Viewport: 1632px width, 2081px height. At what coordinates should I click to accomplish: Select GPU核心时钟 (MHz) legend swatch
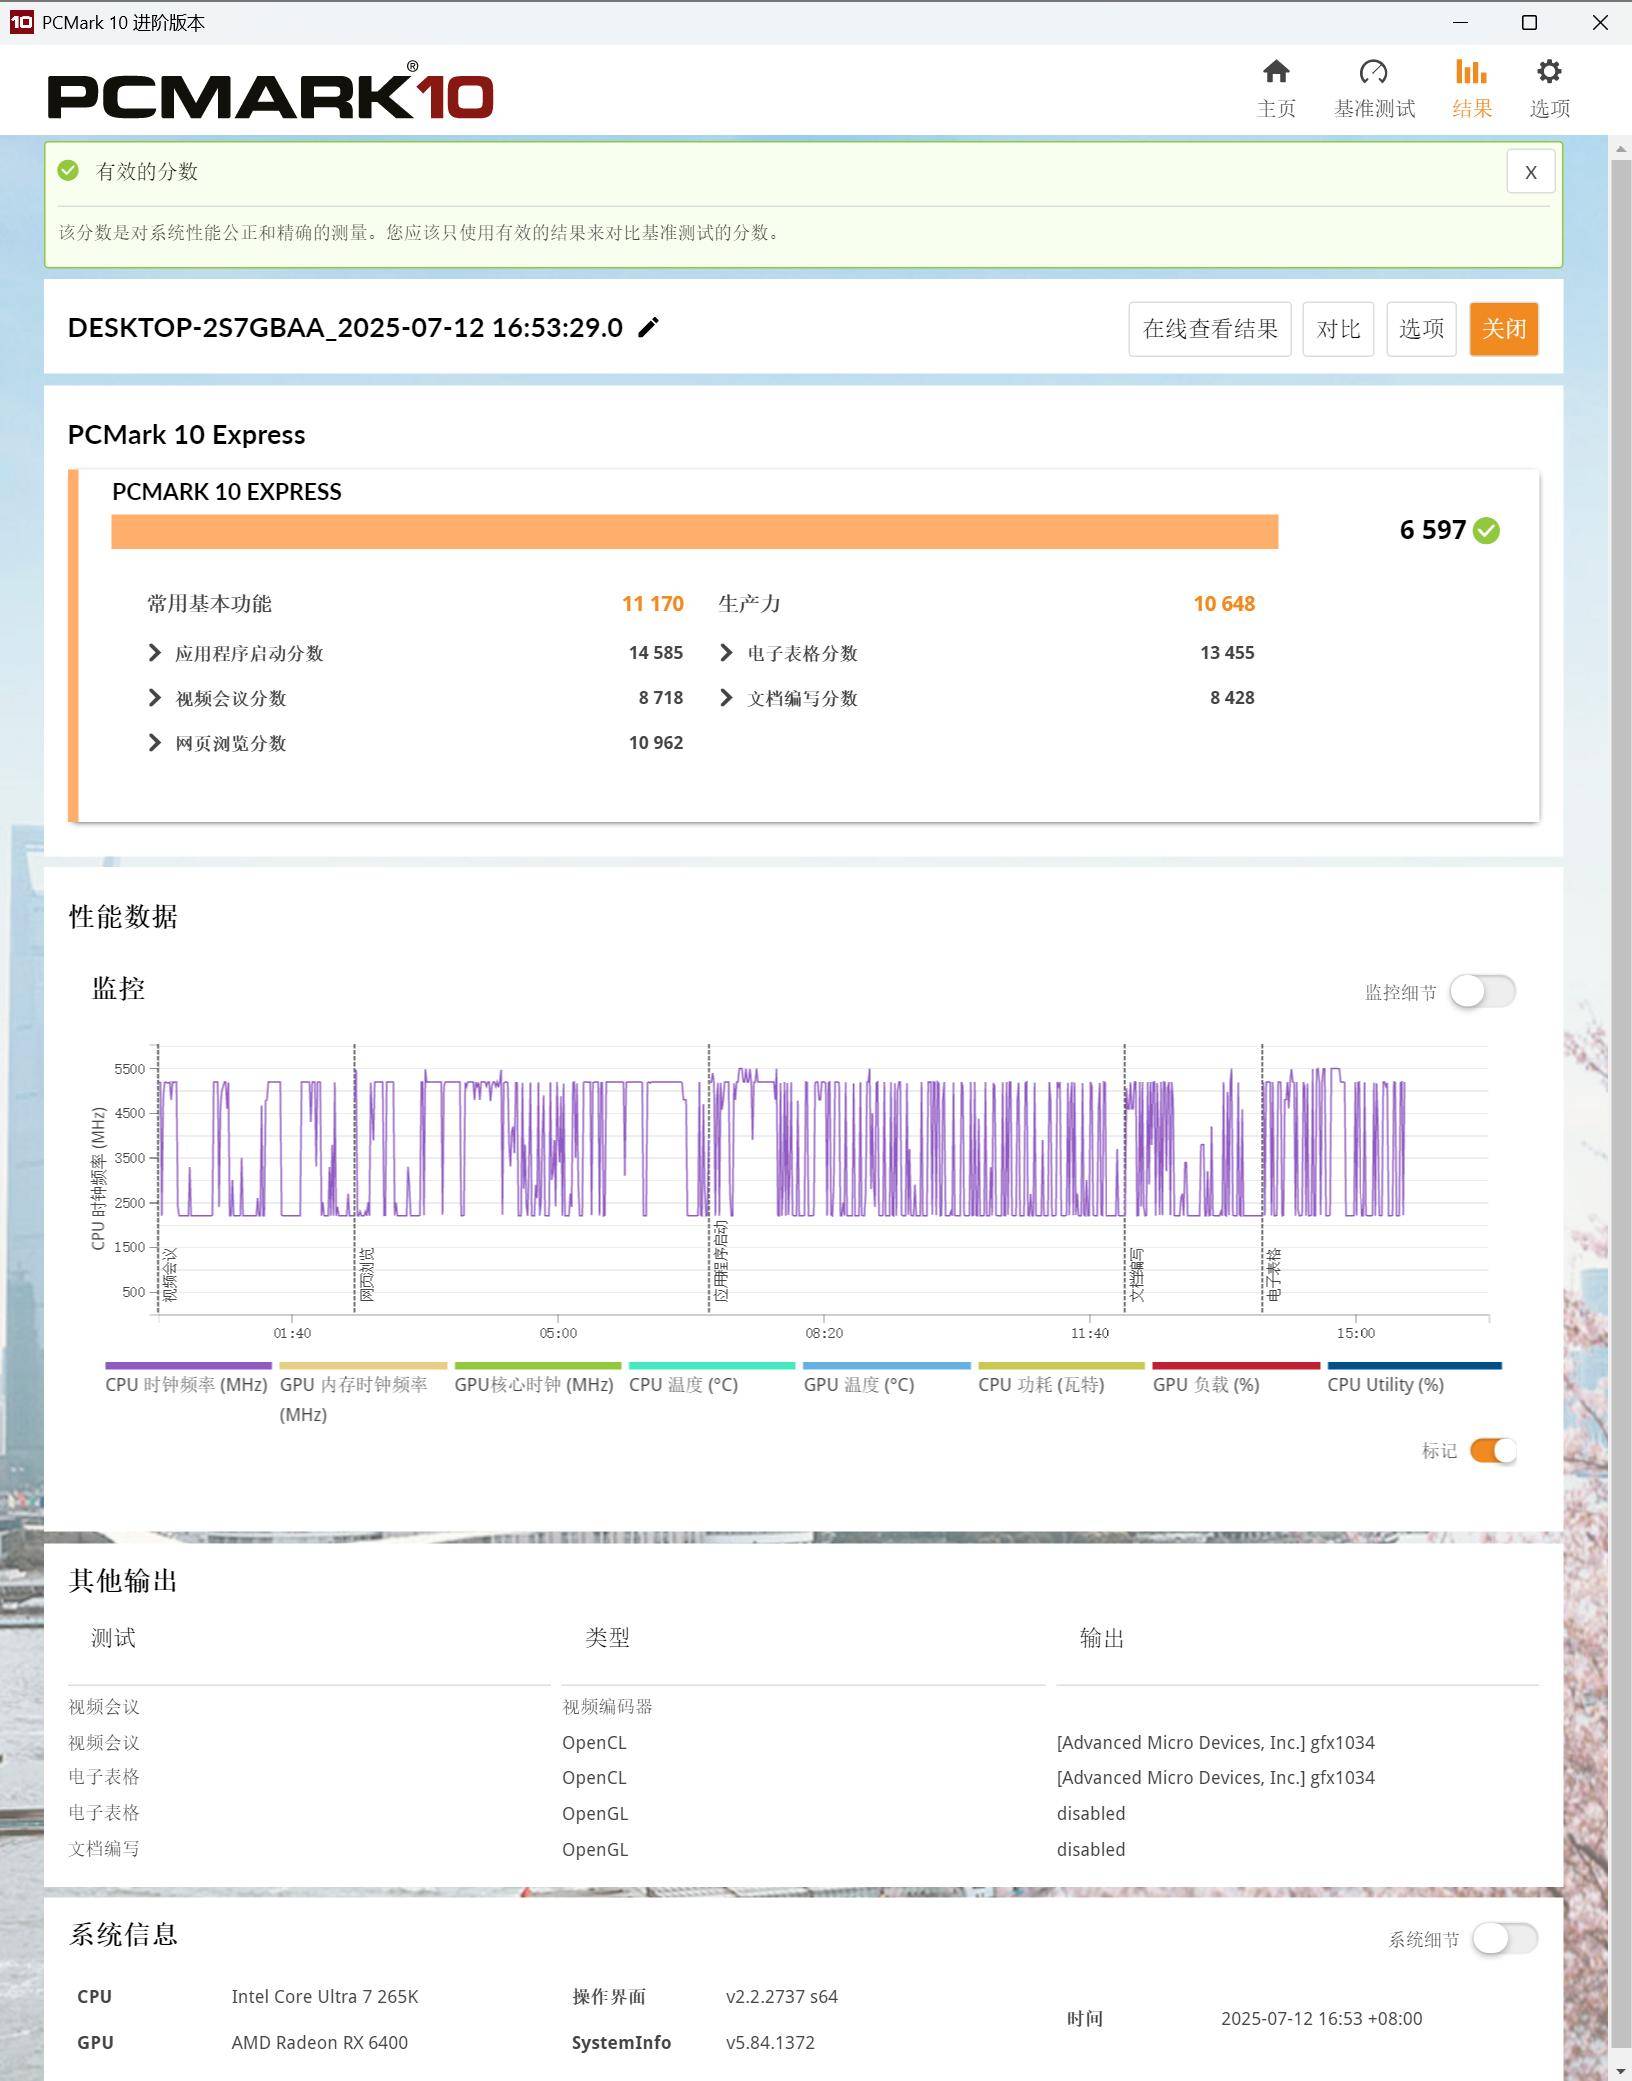(538, 1365)
